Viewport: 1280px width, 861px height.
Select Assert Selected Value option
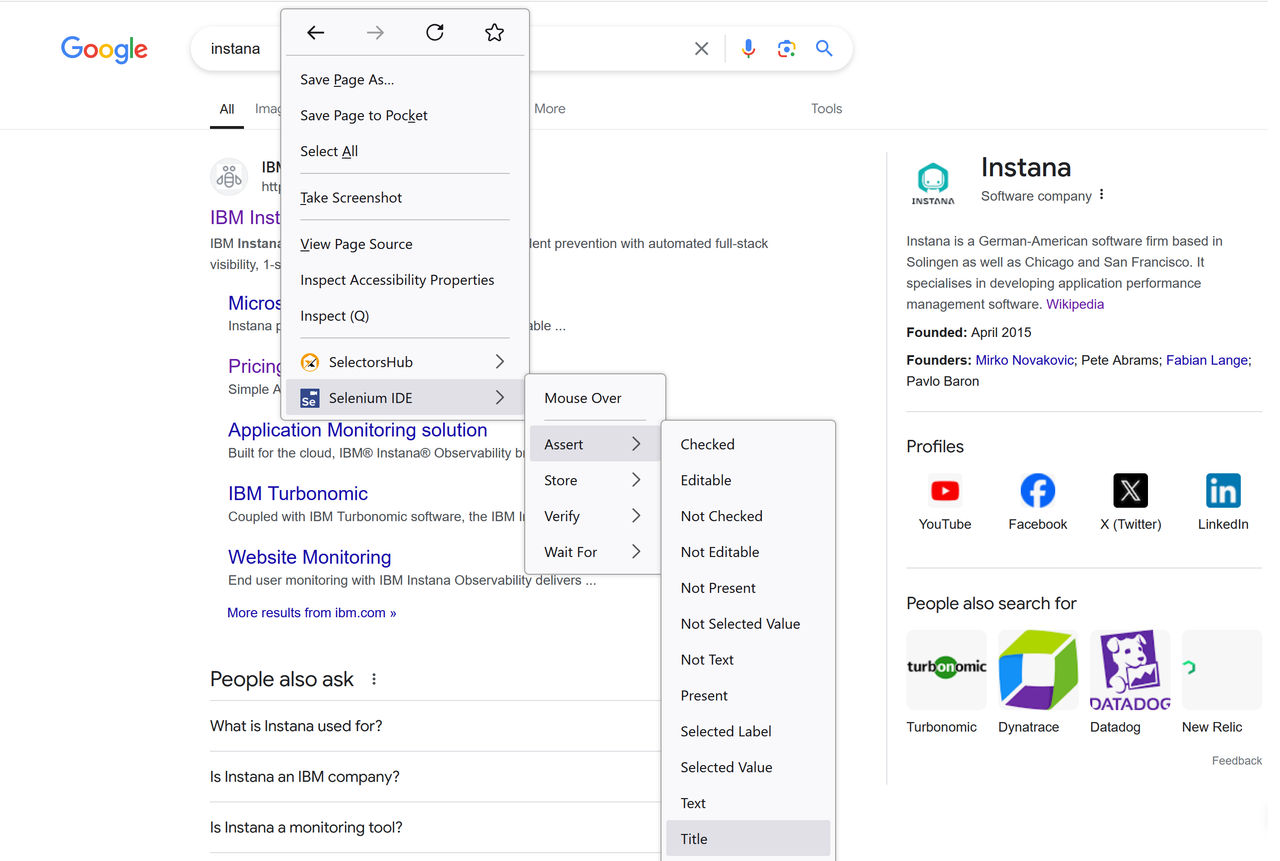(748, 768)
